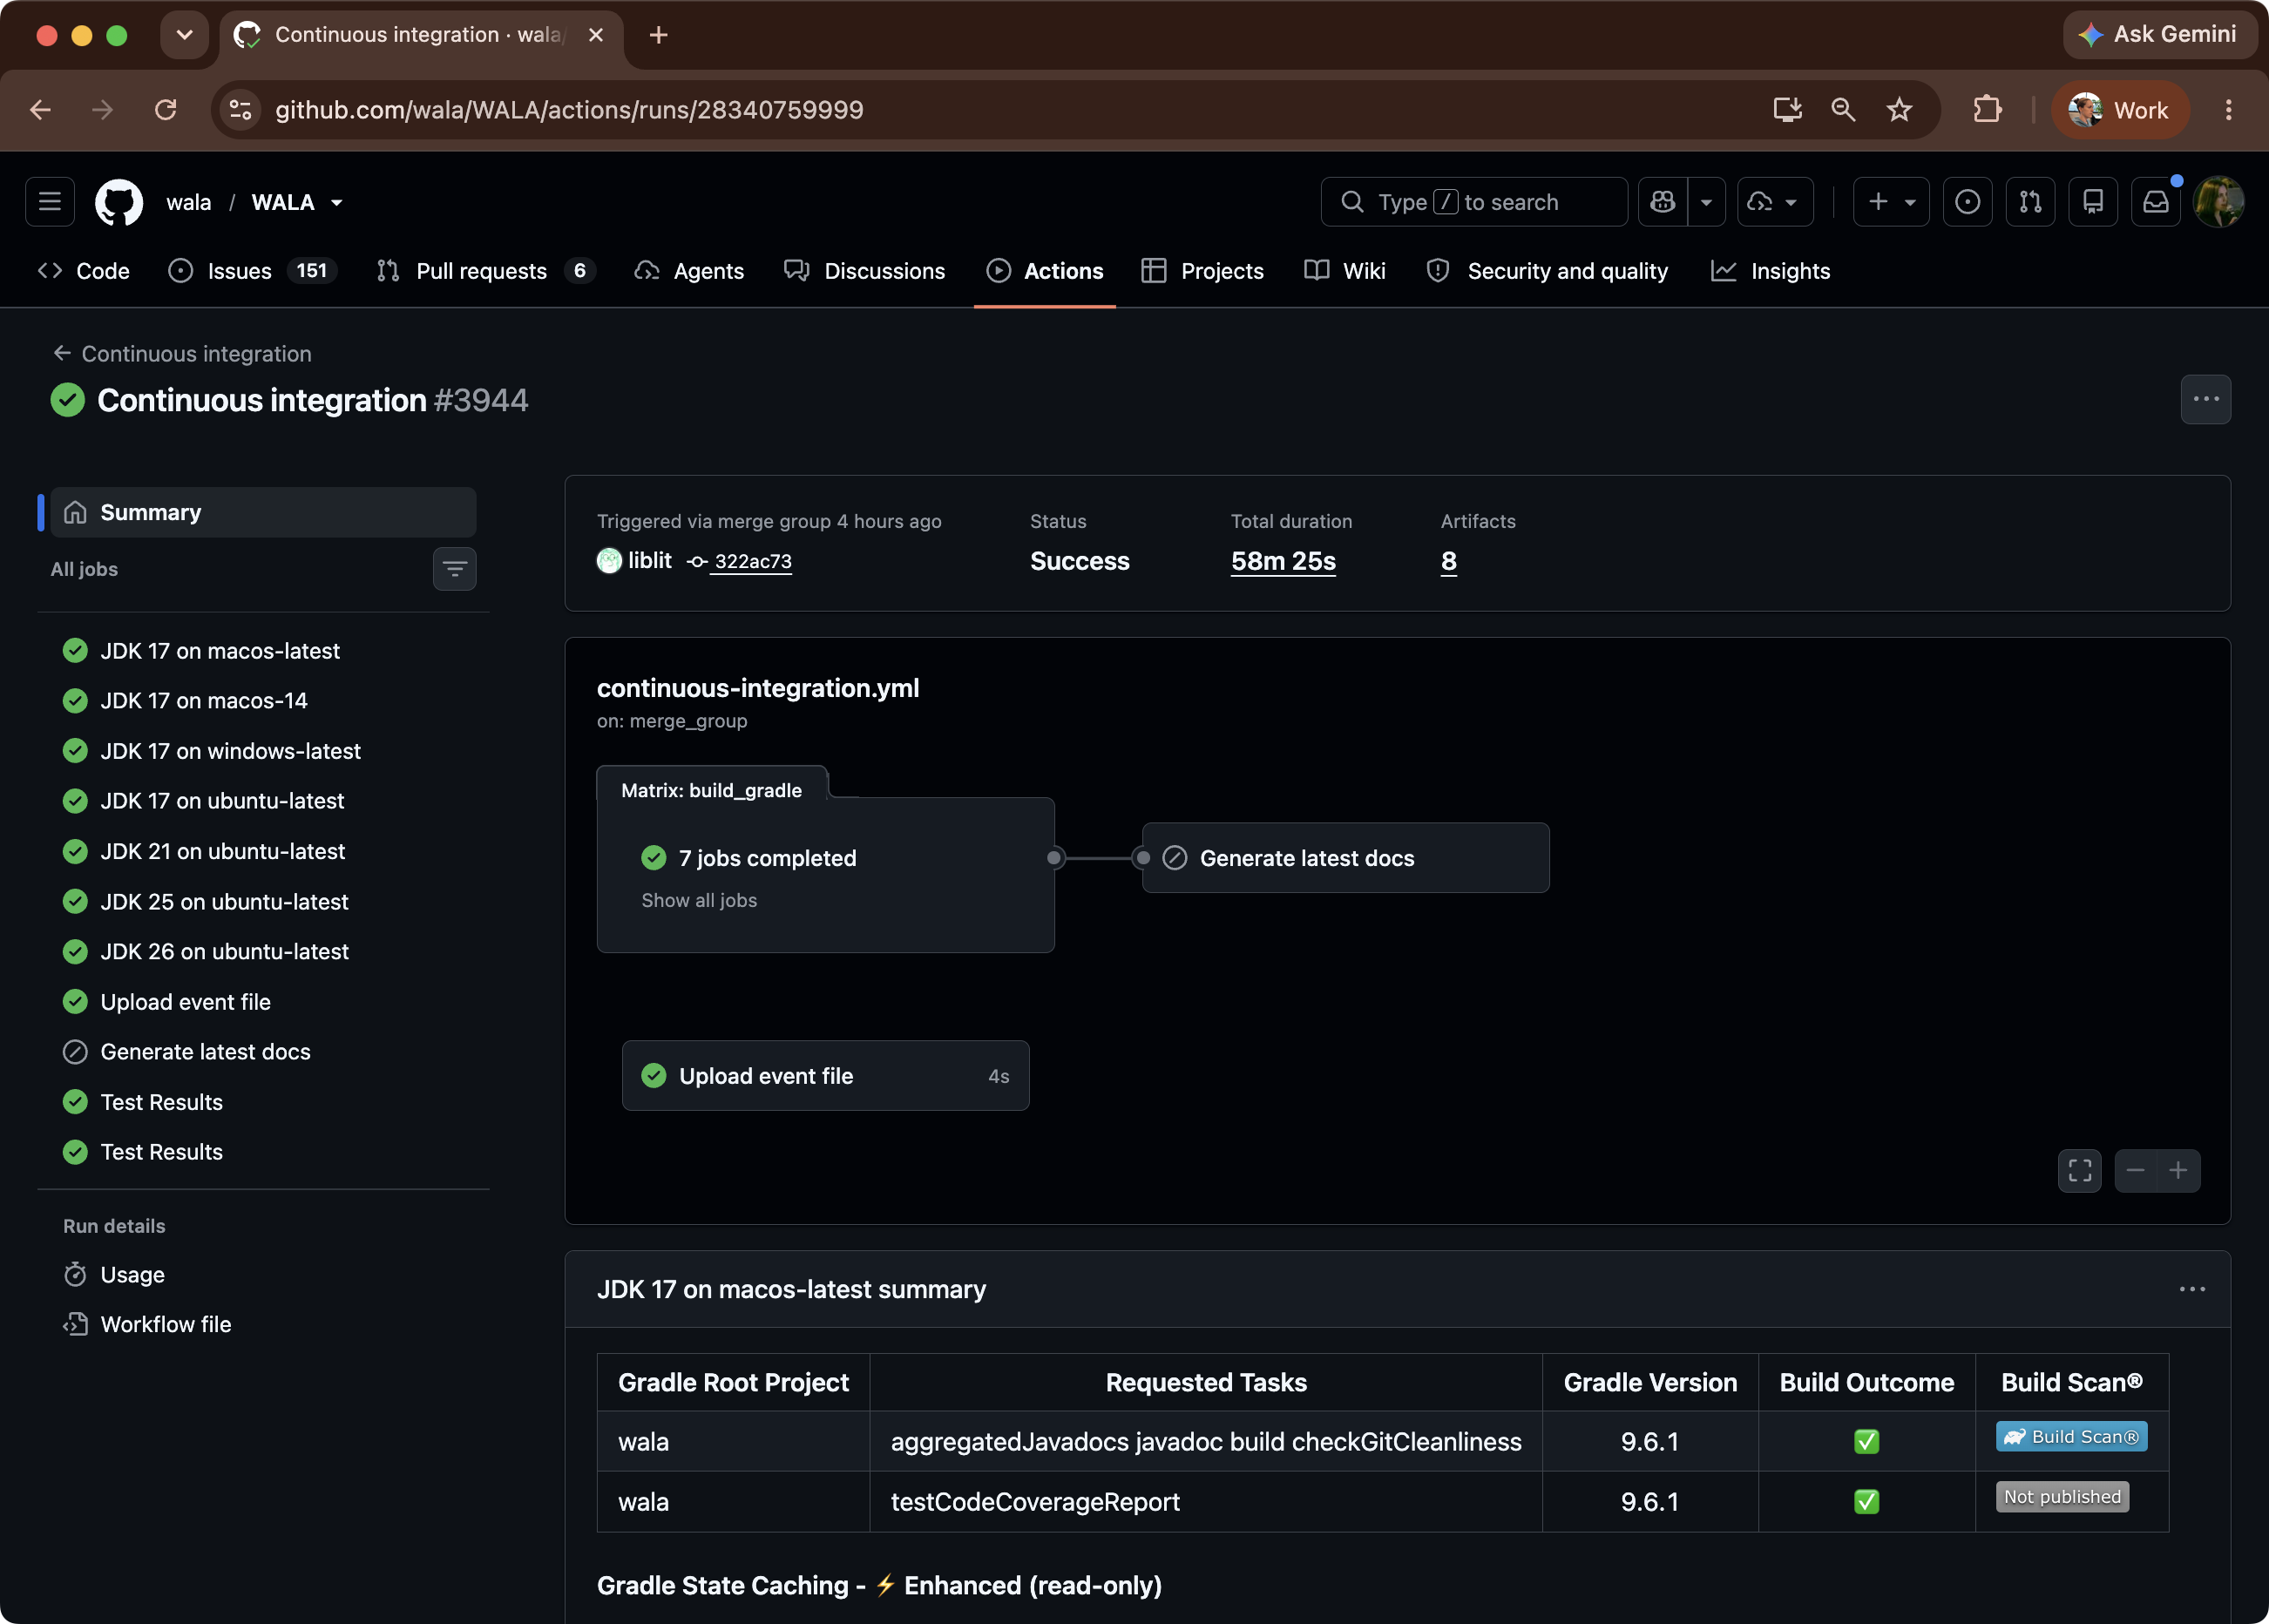Open the user profile avatar menu
Viewport: 2269px width, 1624px height.
(x=2218, y=202)
